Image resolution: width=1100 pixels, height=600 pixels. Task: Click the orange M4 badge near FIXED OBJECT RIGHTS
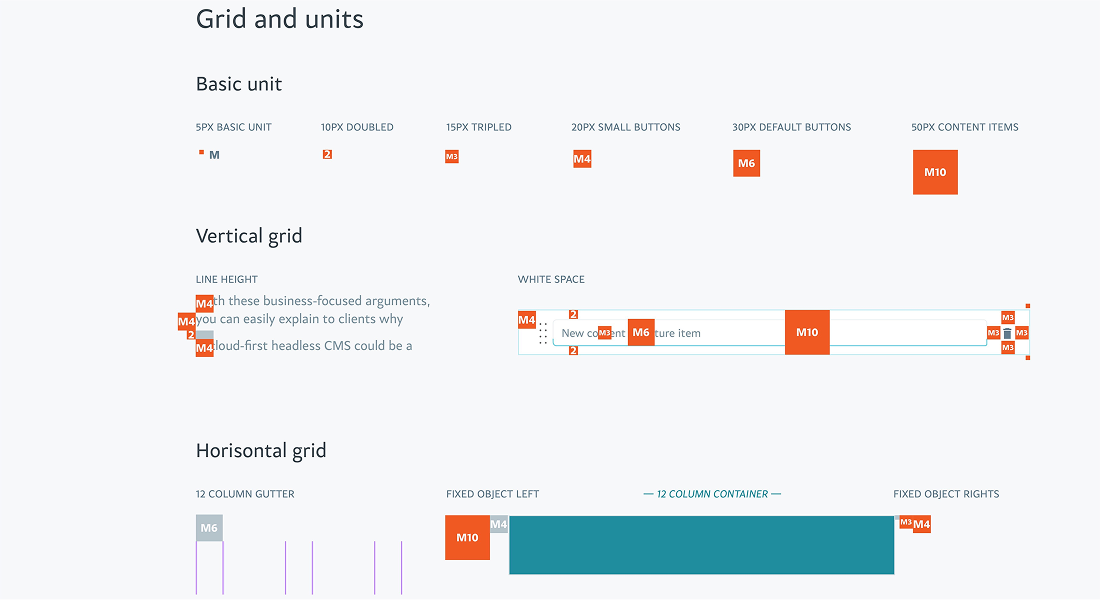[x=922, y=523]
